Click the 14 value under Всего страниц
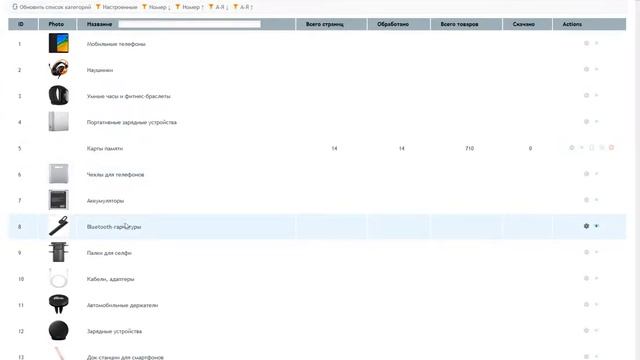Viewport: 640px width, 360px height. [334, 149]
